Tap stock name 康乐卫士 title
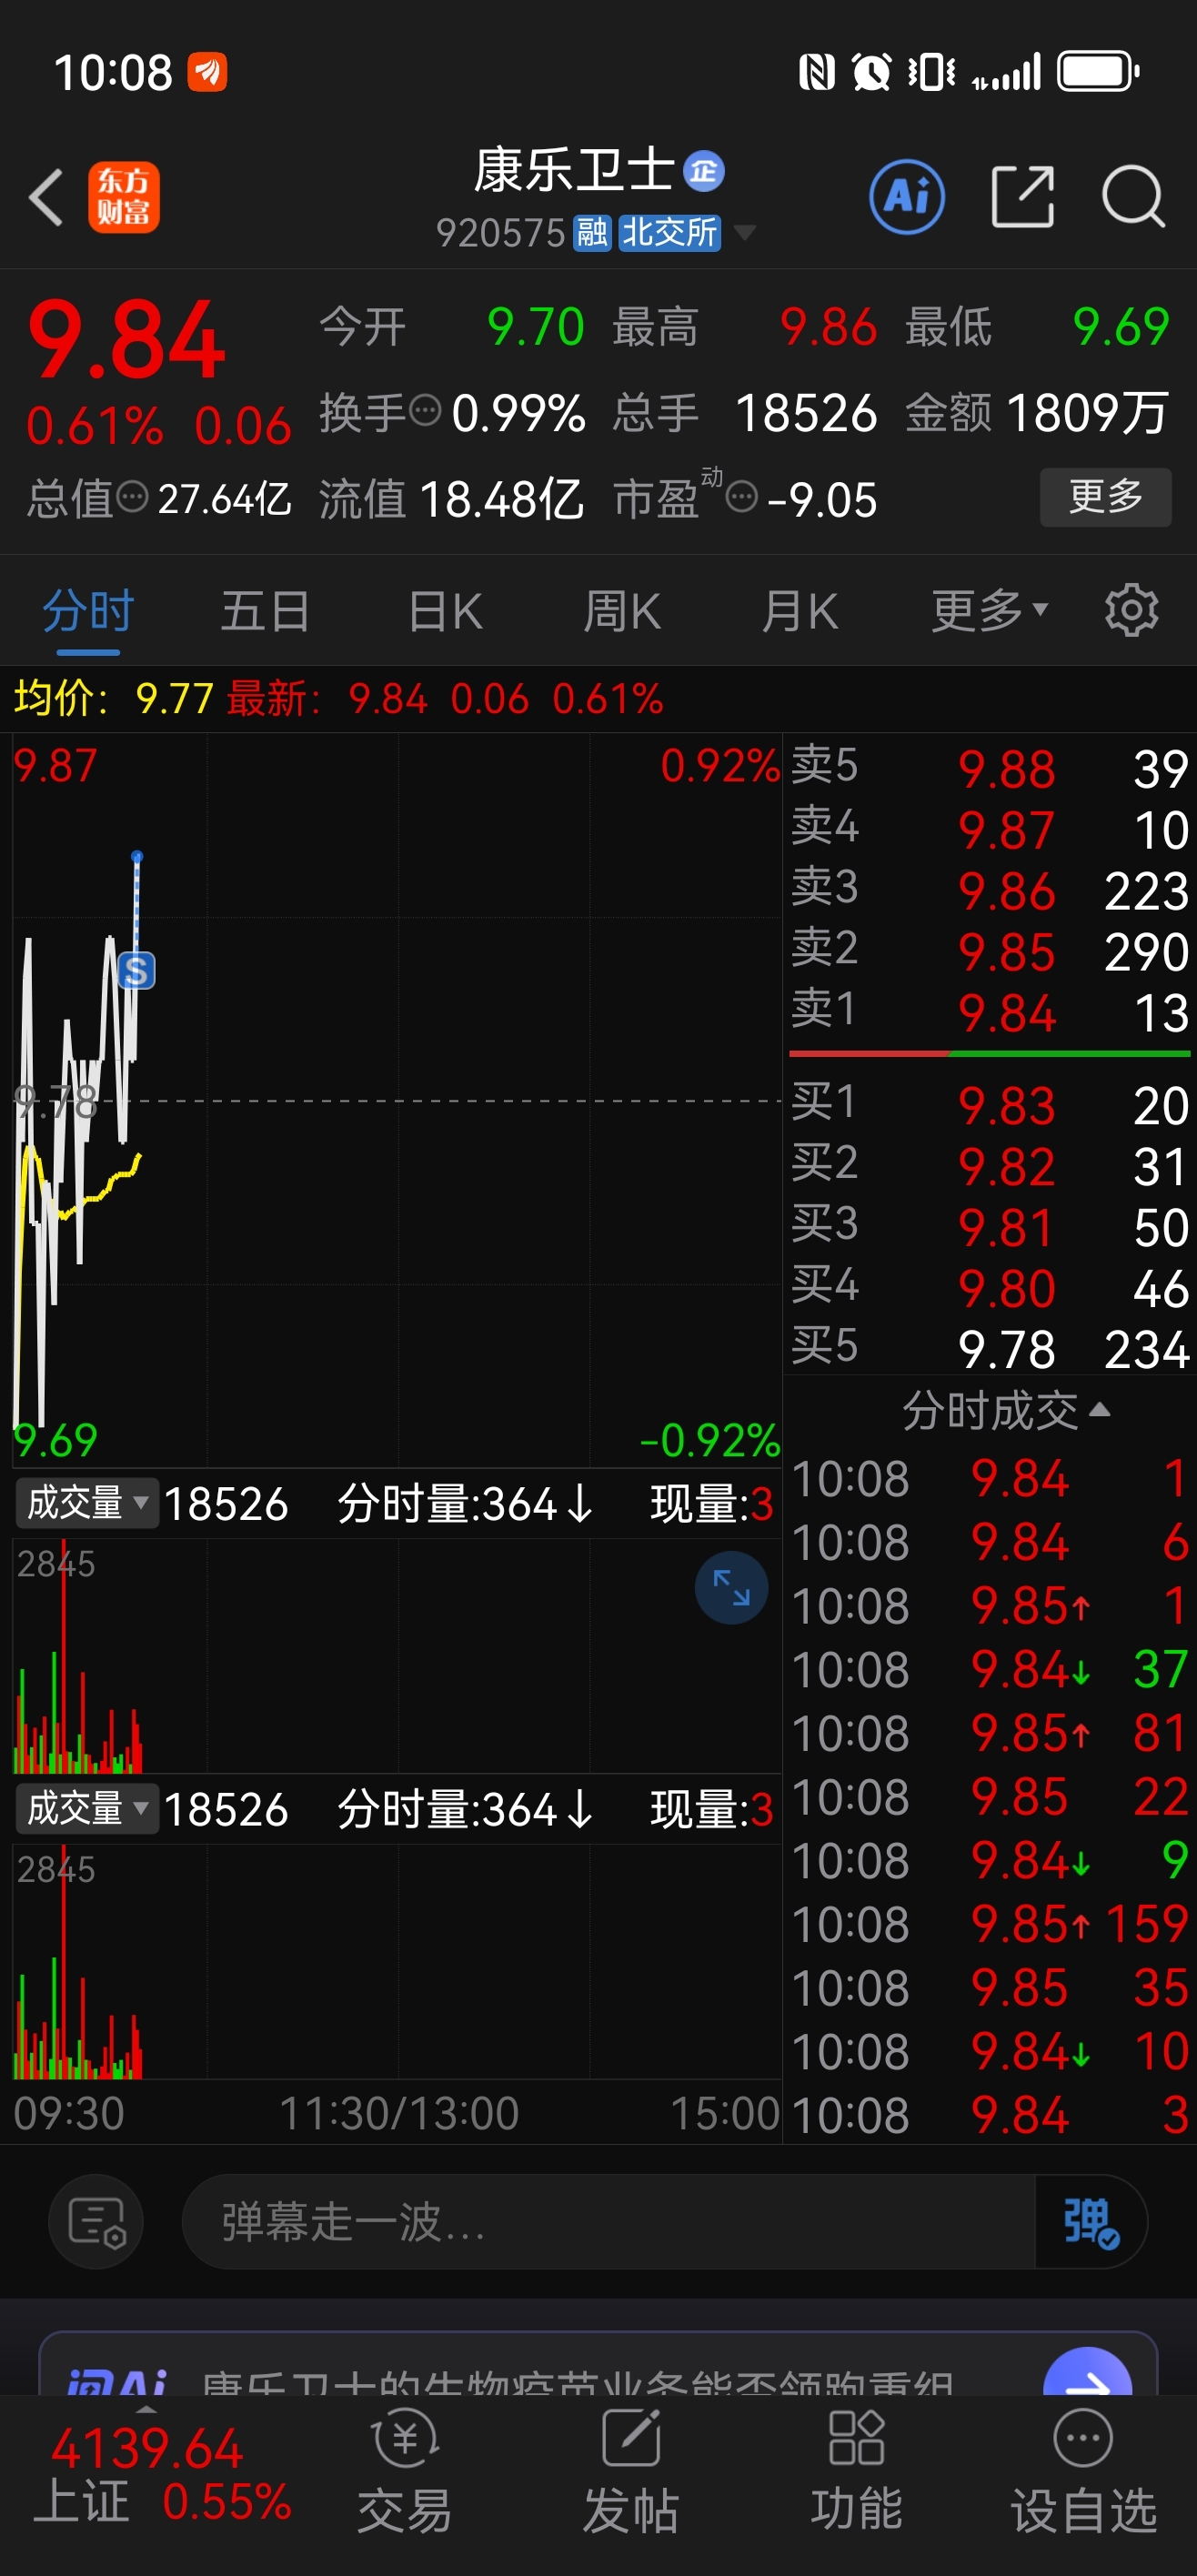Viewport: 1197px width, 2576px height. [574, 170]
